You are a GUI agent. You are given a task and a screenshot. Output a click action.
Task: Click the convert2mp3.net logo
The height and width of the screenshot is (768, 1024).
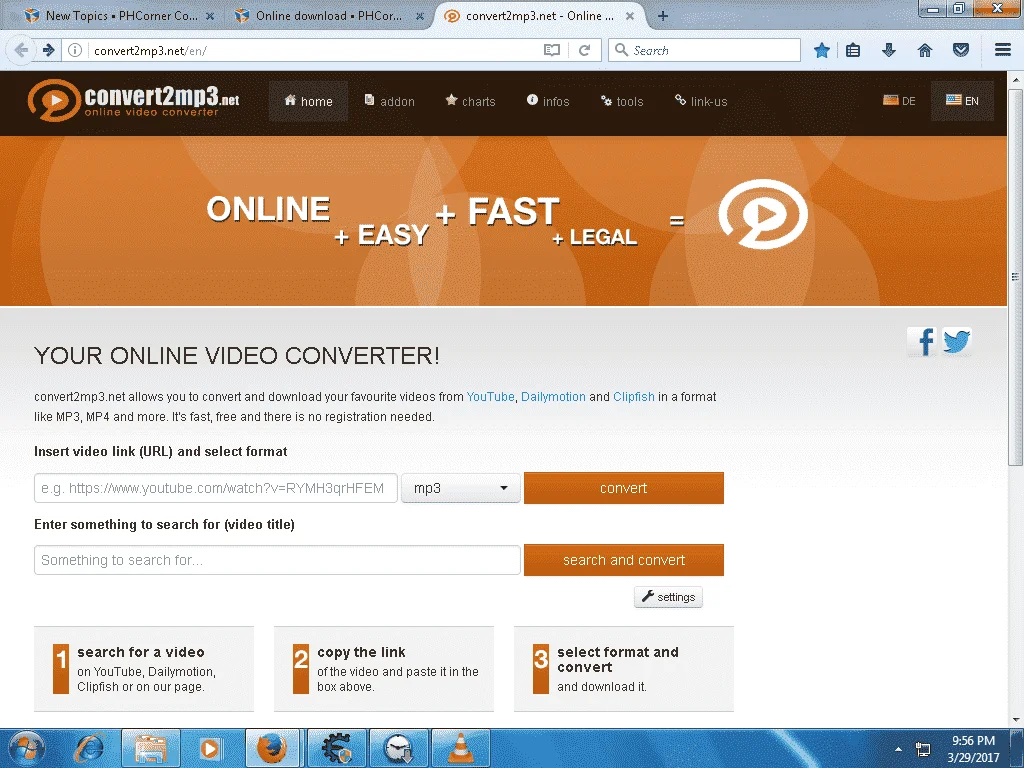pos(133,100)
